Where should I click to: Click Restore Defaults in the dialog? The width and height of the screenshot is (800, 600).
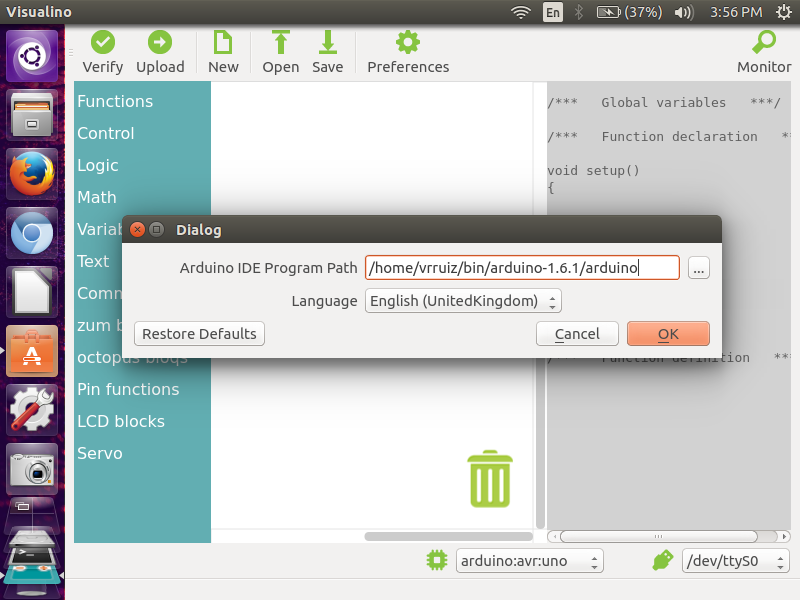[x=199, y=334]
